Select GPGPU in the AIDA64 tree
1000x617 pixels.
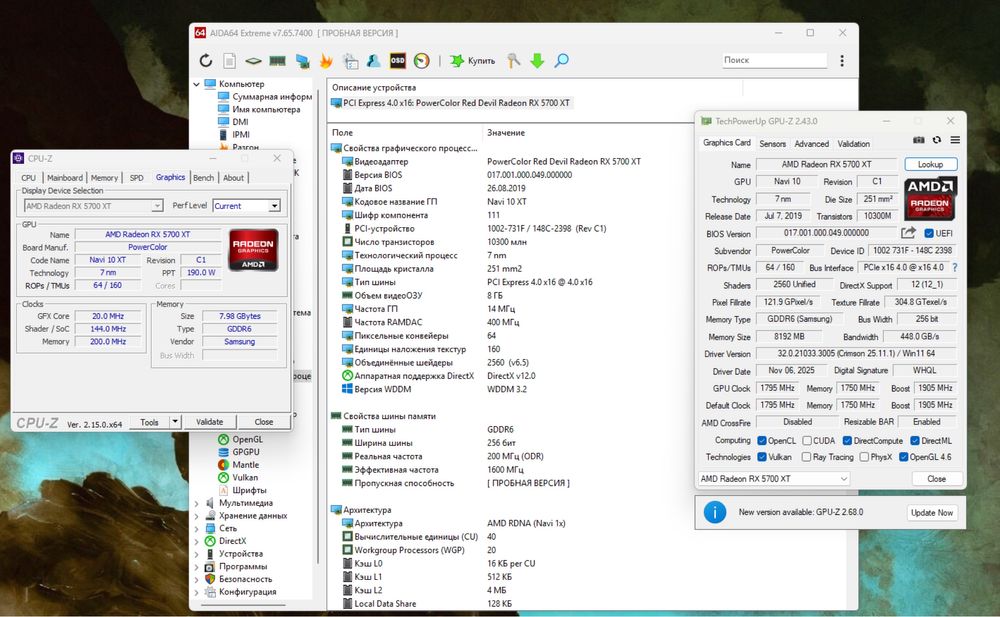point(246,452)
